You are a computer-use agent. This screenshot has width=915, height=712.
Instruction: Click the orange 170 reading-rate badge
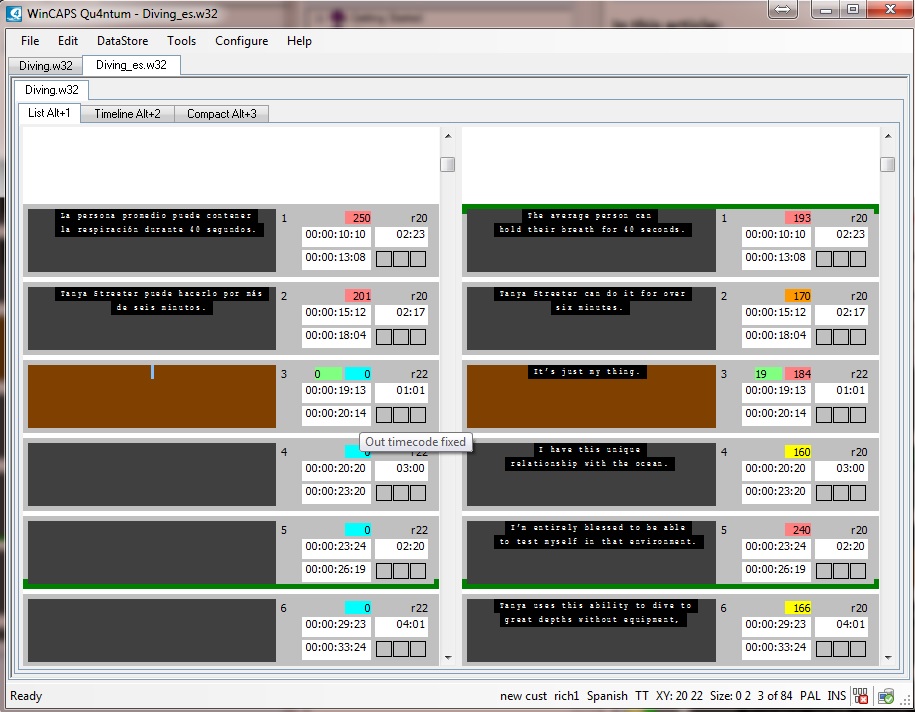pyautogui.click(x=798, y=296)
